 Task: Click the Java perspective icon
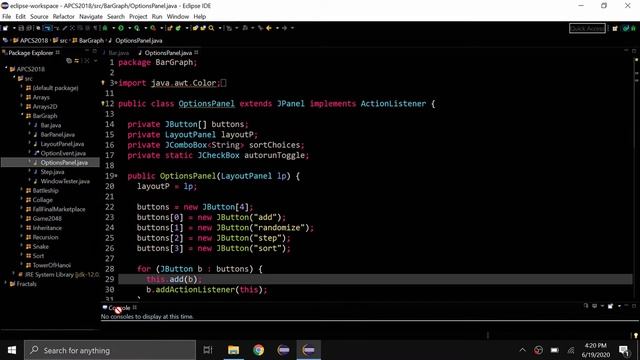[626, 28]
